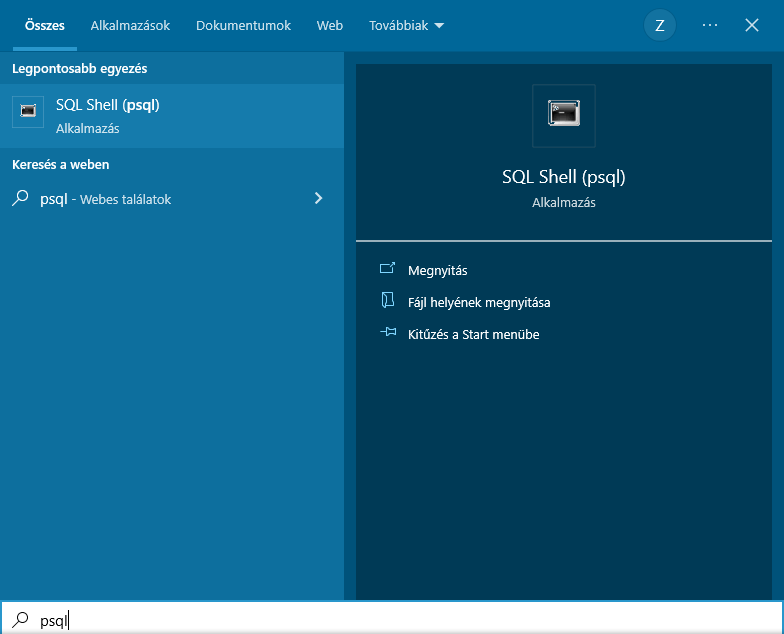784x634 pixels.
Task: Close the search panel
Action: point(752,25)
